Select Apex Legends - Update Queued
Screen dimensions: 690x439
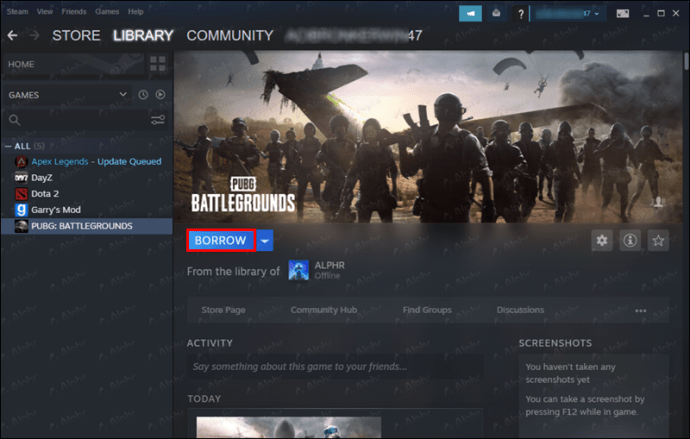coord(96,161)
